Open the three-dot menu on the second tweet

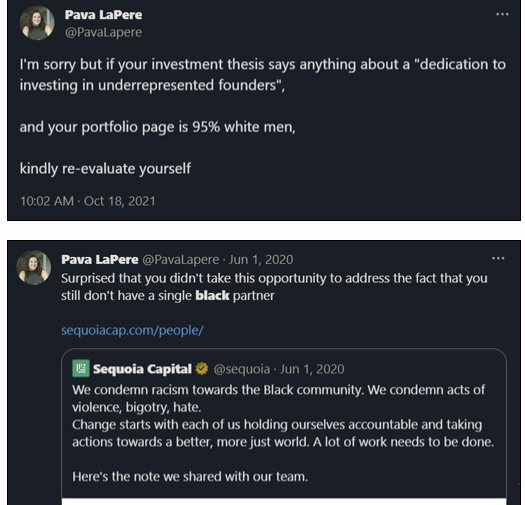(498, 258)
